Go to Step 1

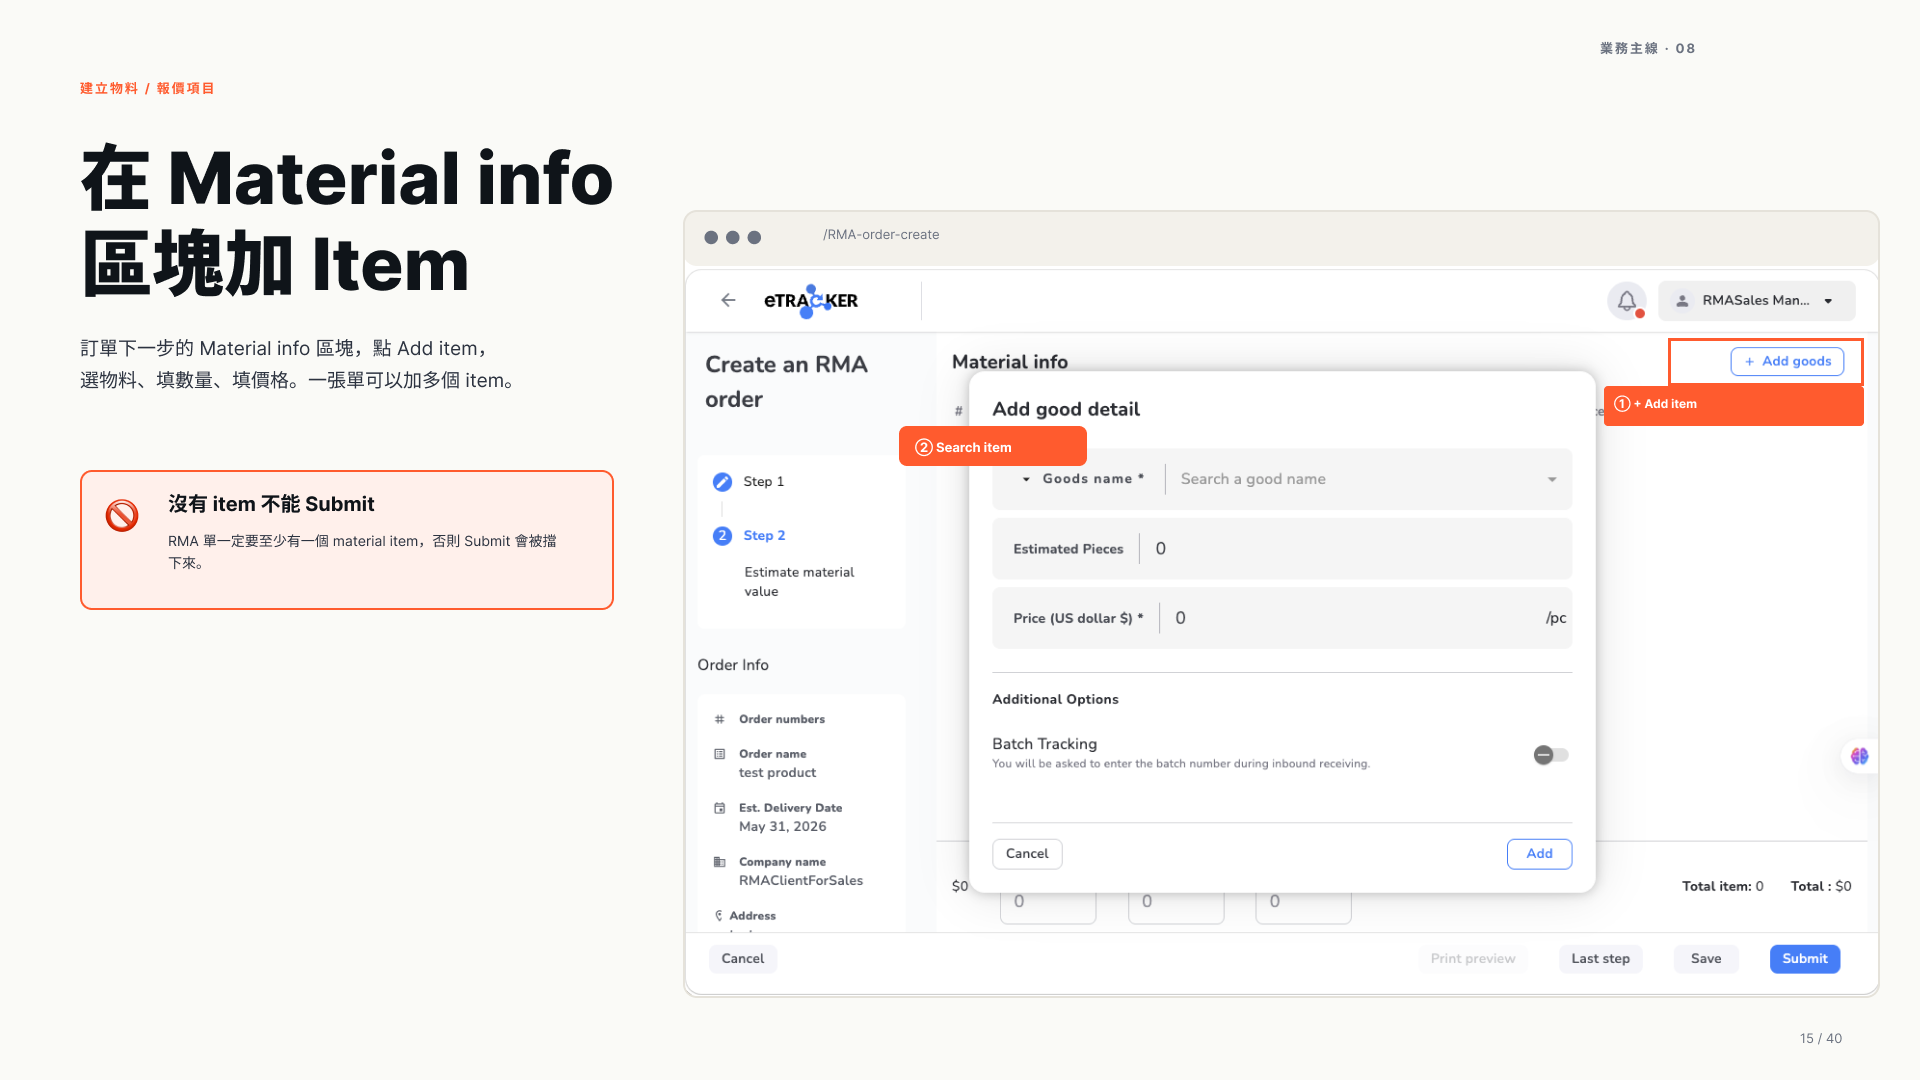pos(763,482)
